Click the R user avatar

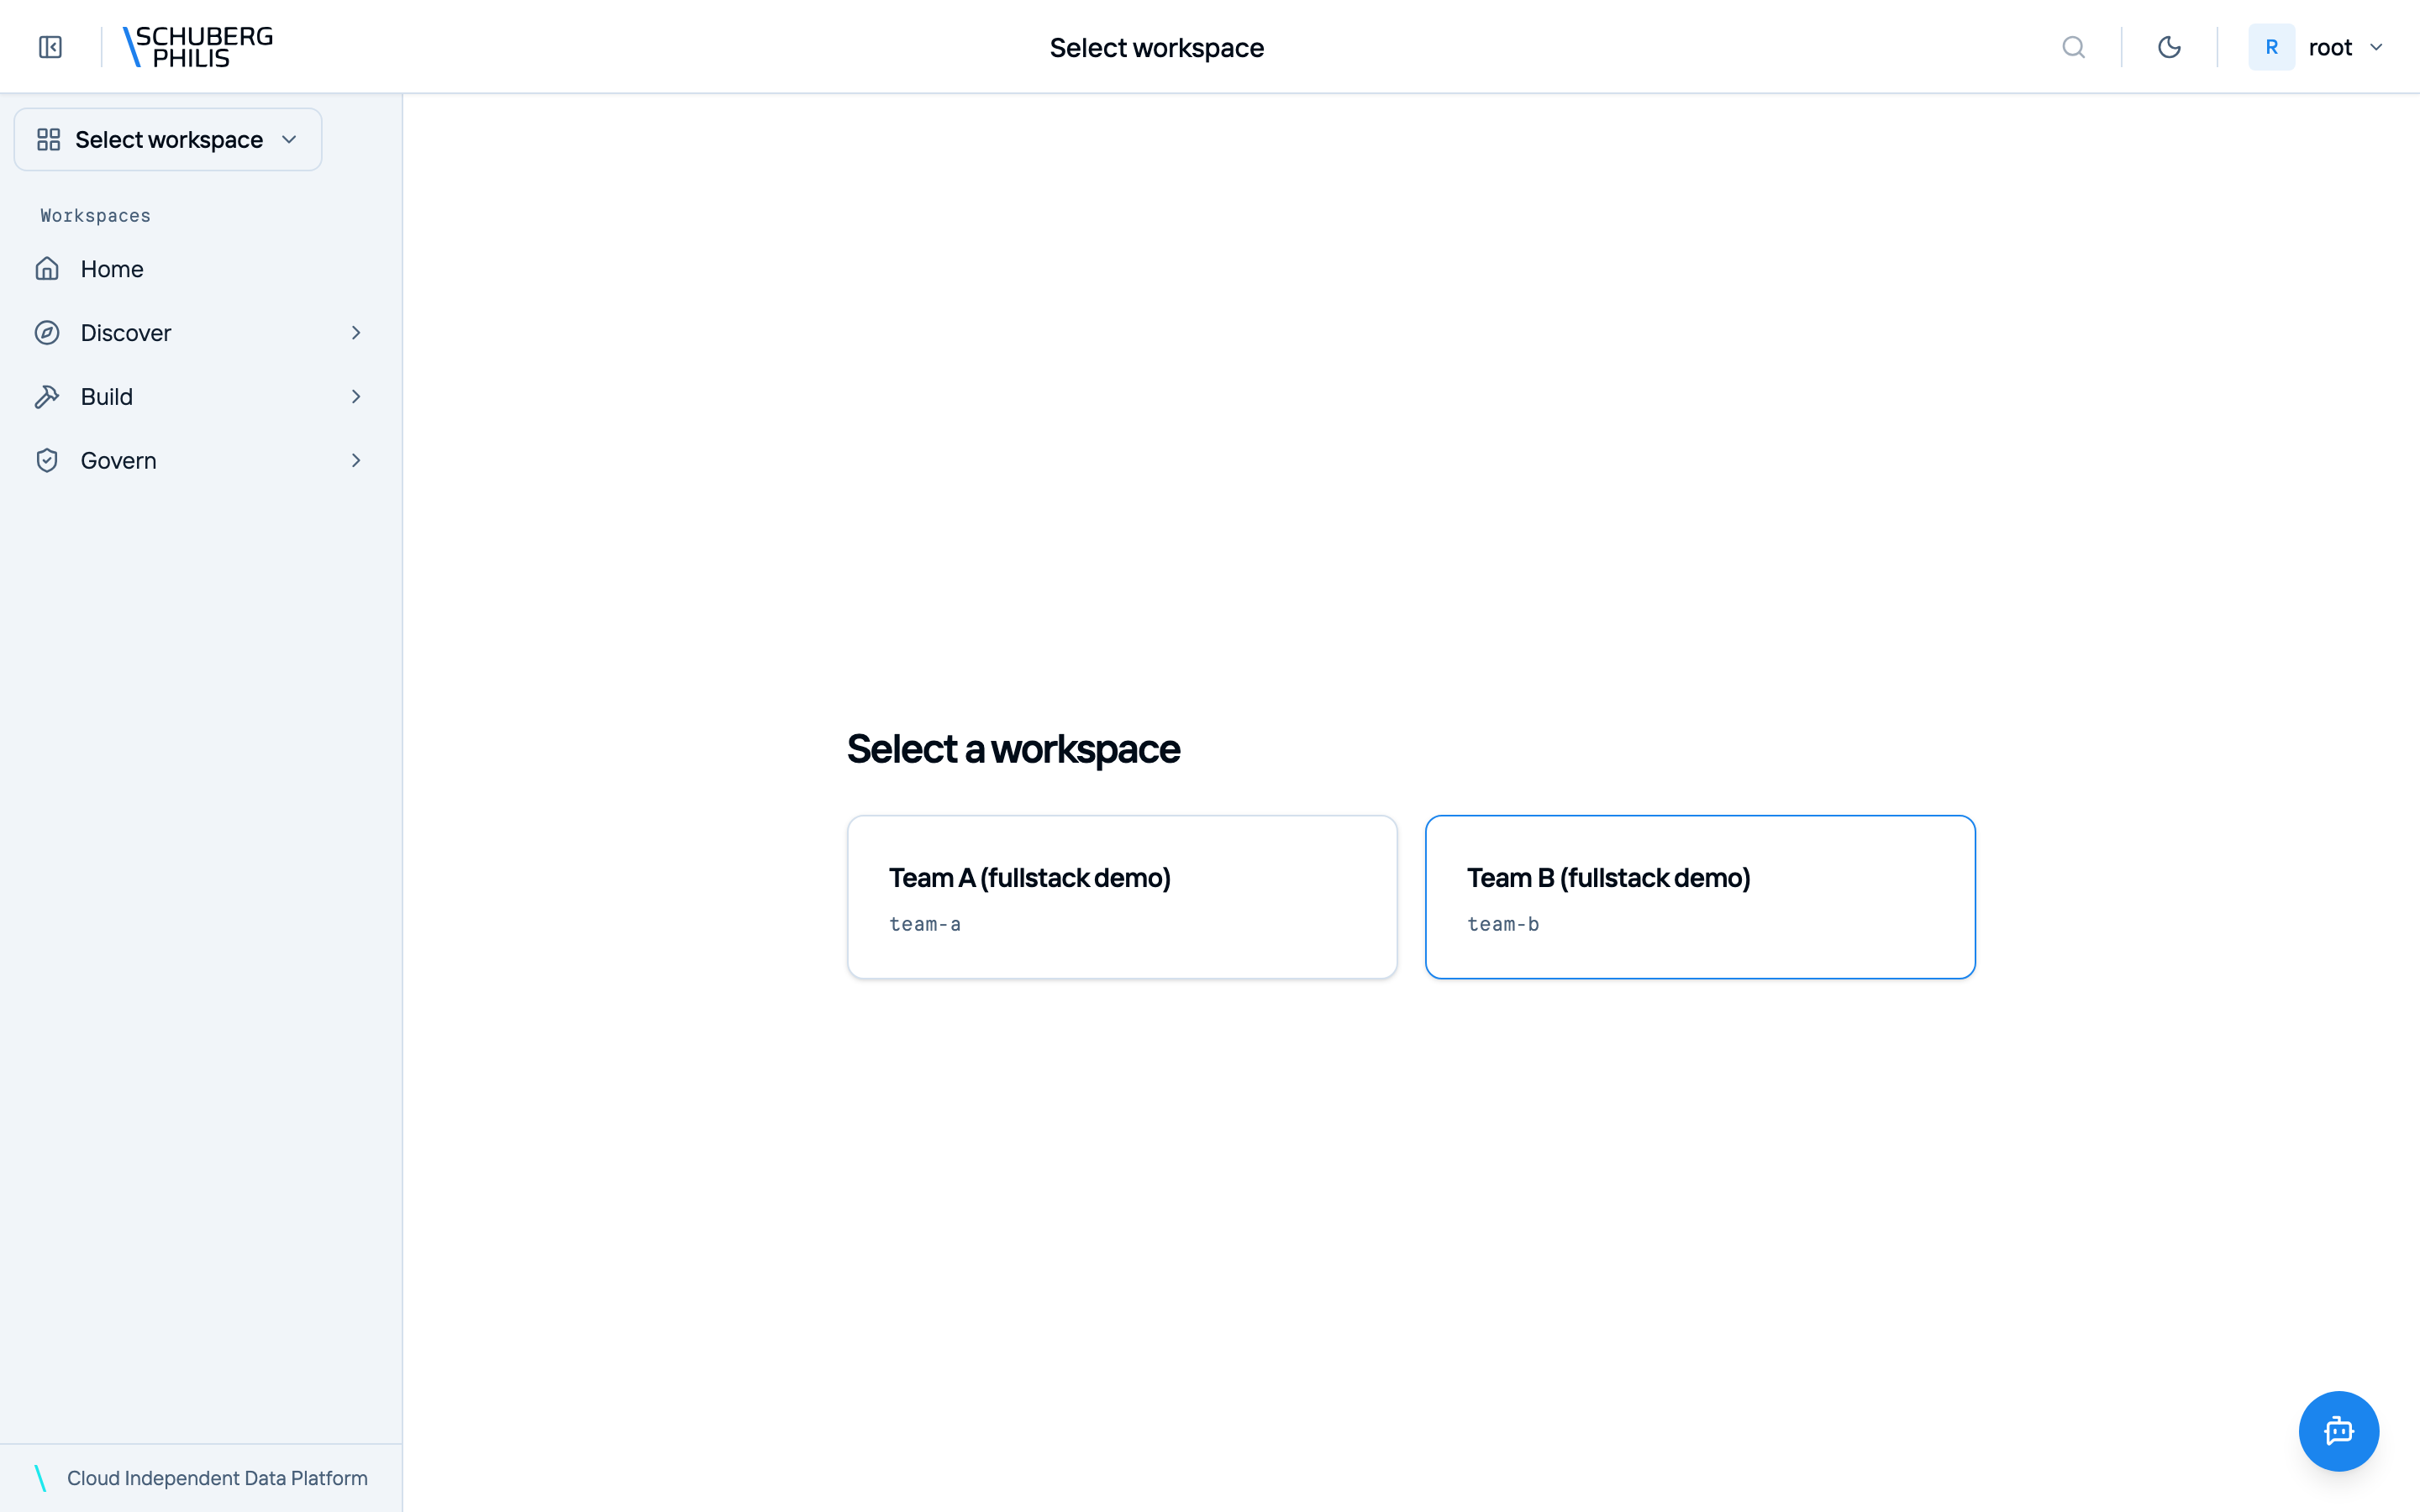coord(2271,47)
